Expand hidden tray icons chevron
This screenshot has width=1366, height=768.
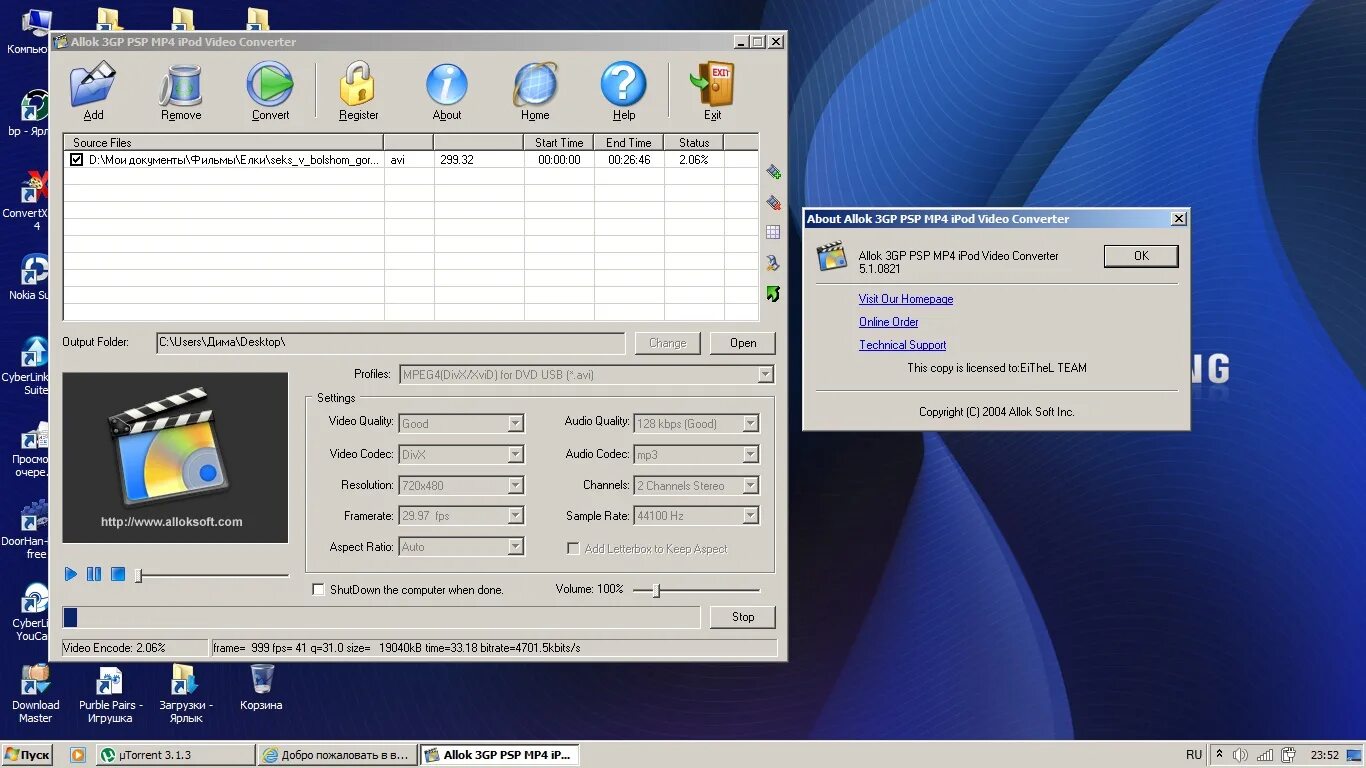tap(1219, 755)
